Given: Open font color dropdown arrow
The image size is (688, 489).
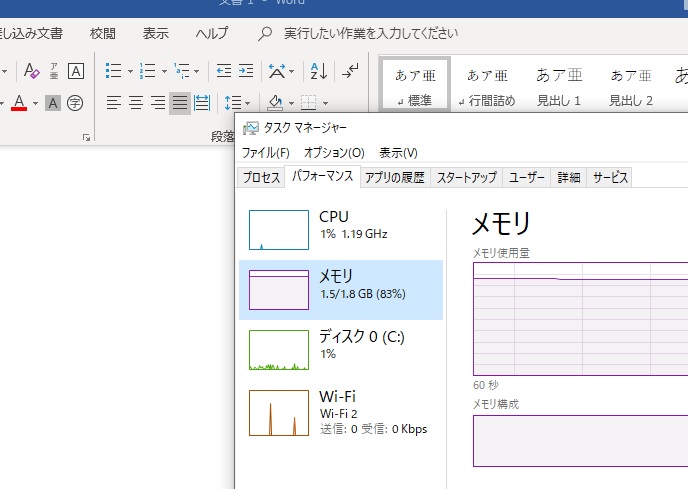Looking at the screenshot, I should tap(36, 104).
